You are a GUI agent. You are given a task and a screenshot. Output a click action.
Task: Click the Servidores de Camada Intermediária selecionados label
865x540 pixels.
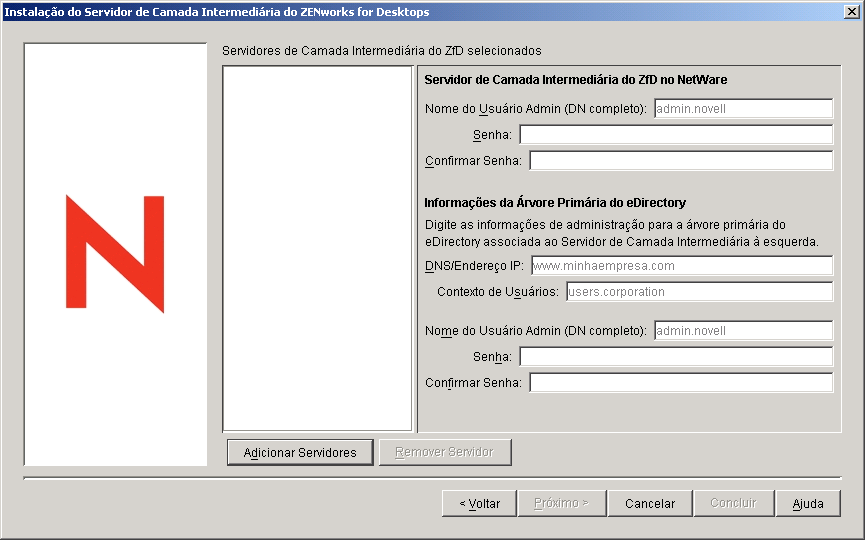pos(382,51)
